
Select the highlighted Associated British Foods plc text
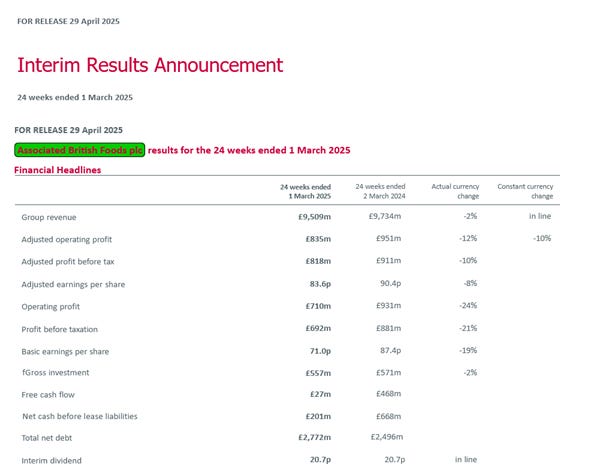pyautogui.click(x=79, y=150)
